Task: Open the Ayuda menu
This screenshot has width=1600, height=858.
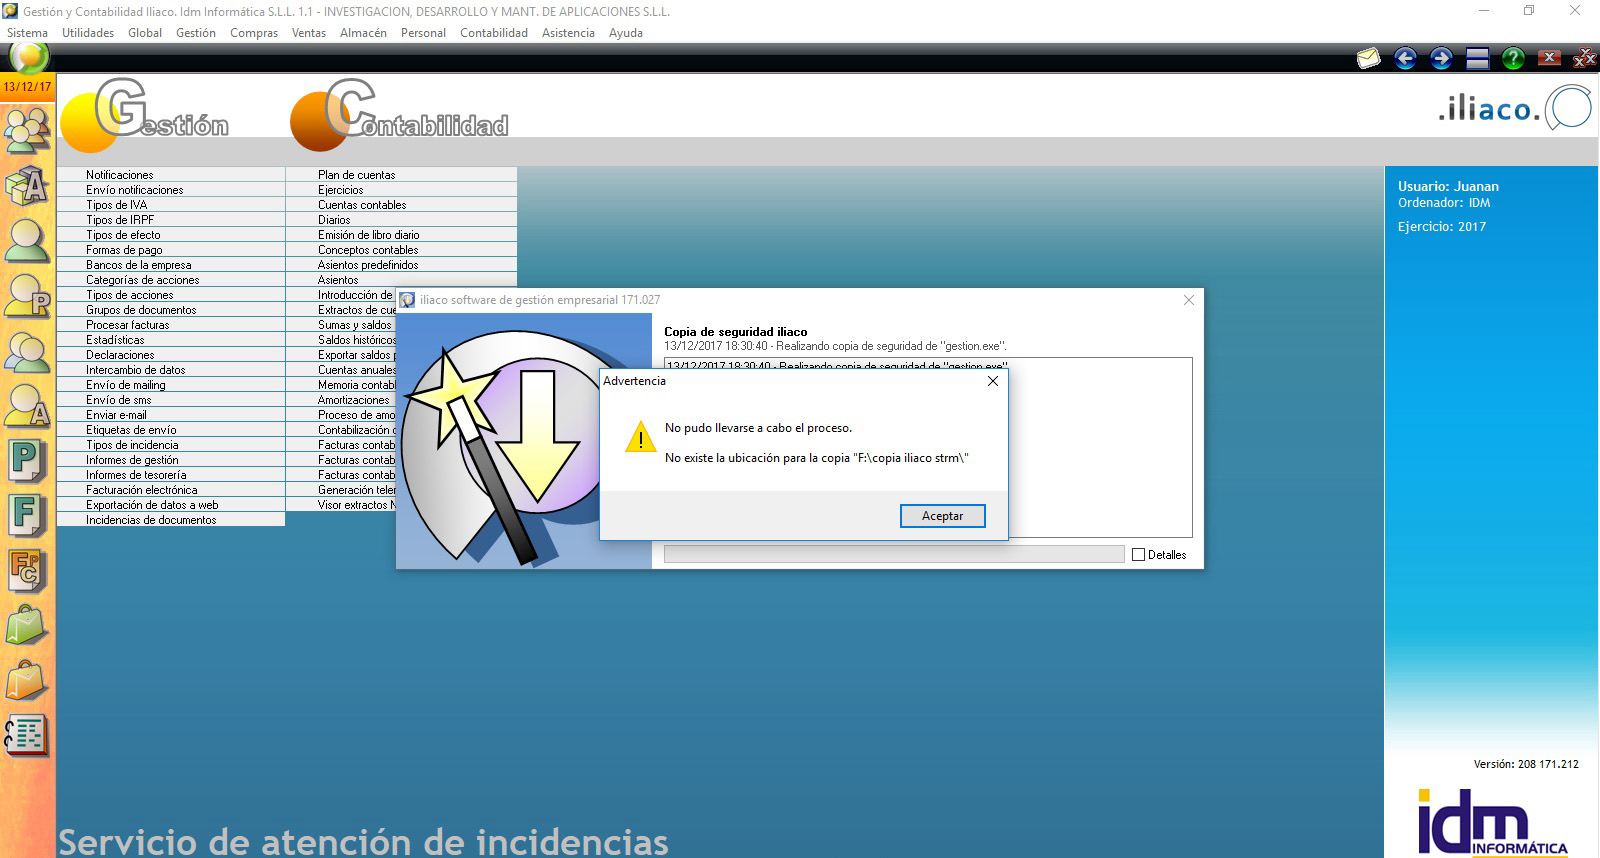Action: (626, 33)
